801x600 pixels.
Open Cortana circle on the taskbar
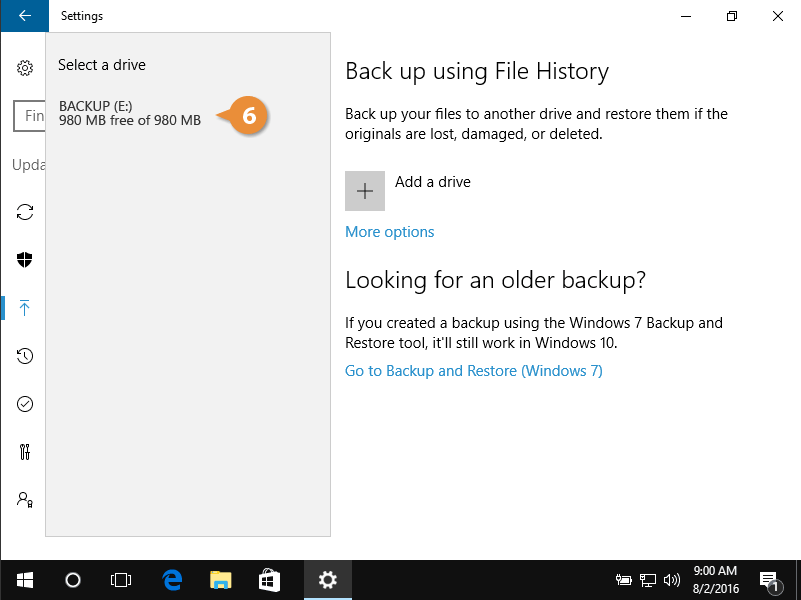[x=73, y=580]
